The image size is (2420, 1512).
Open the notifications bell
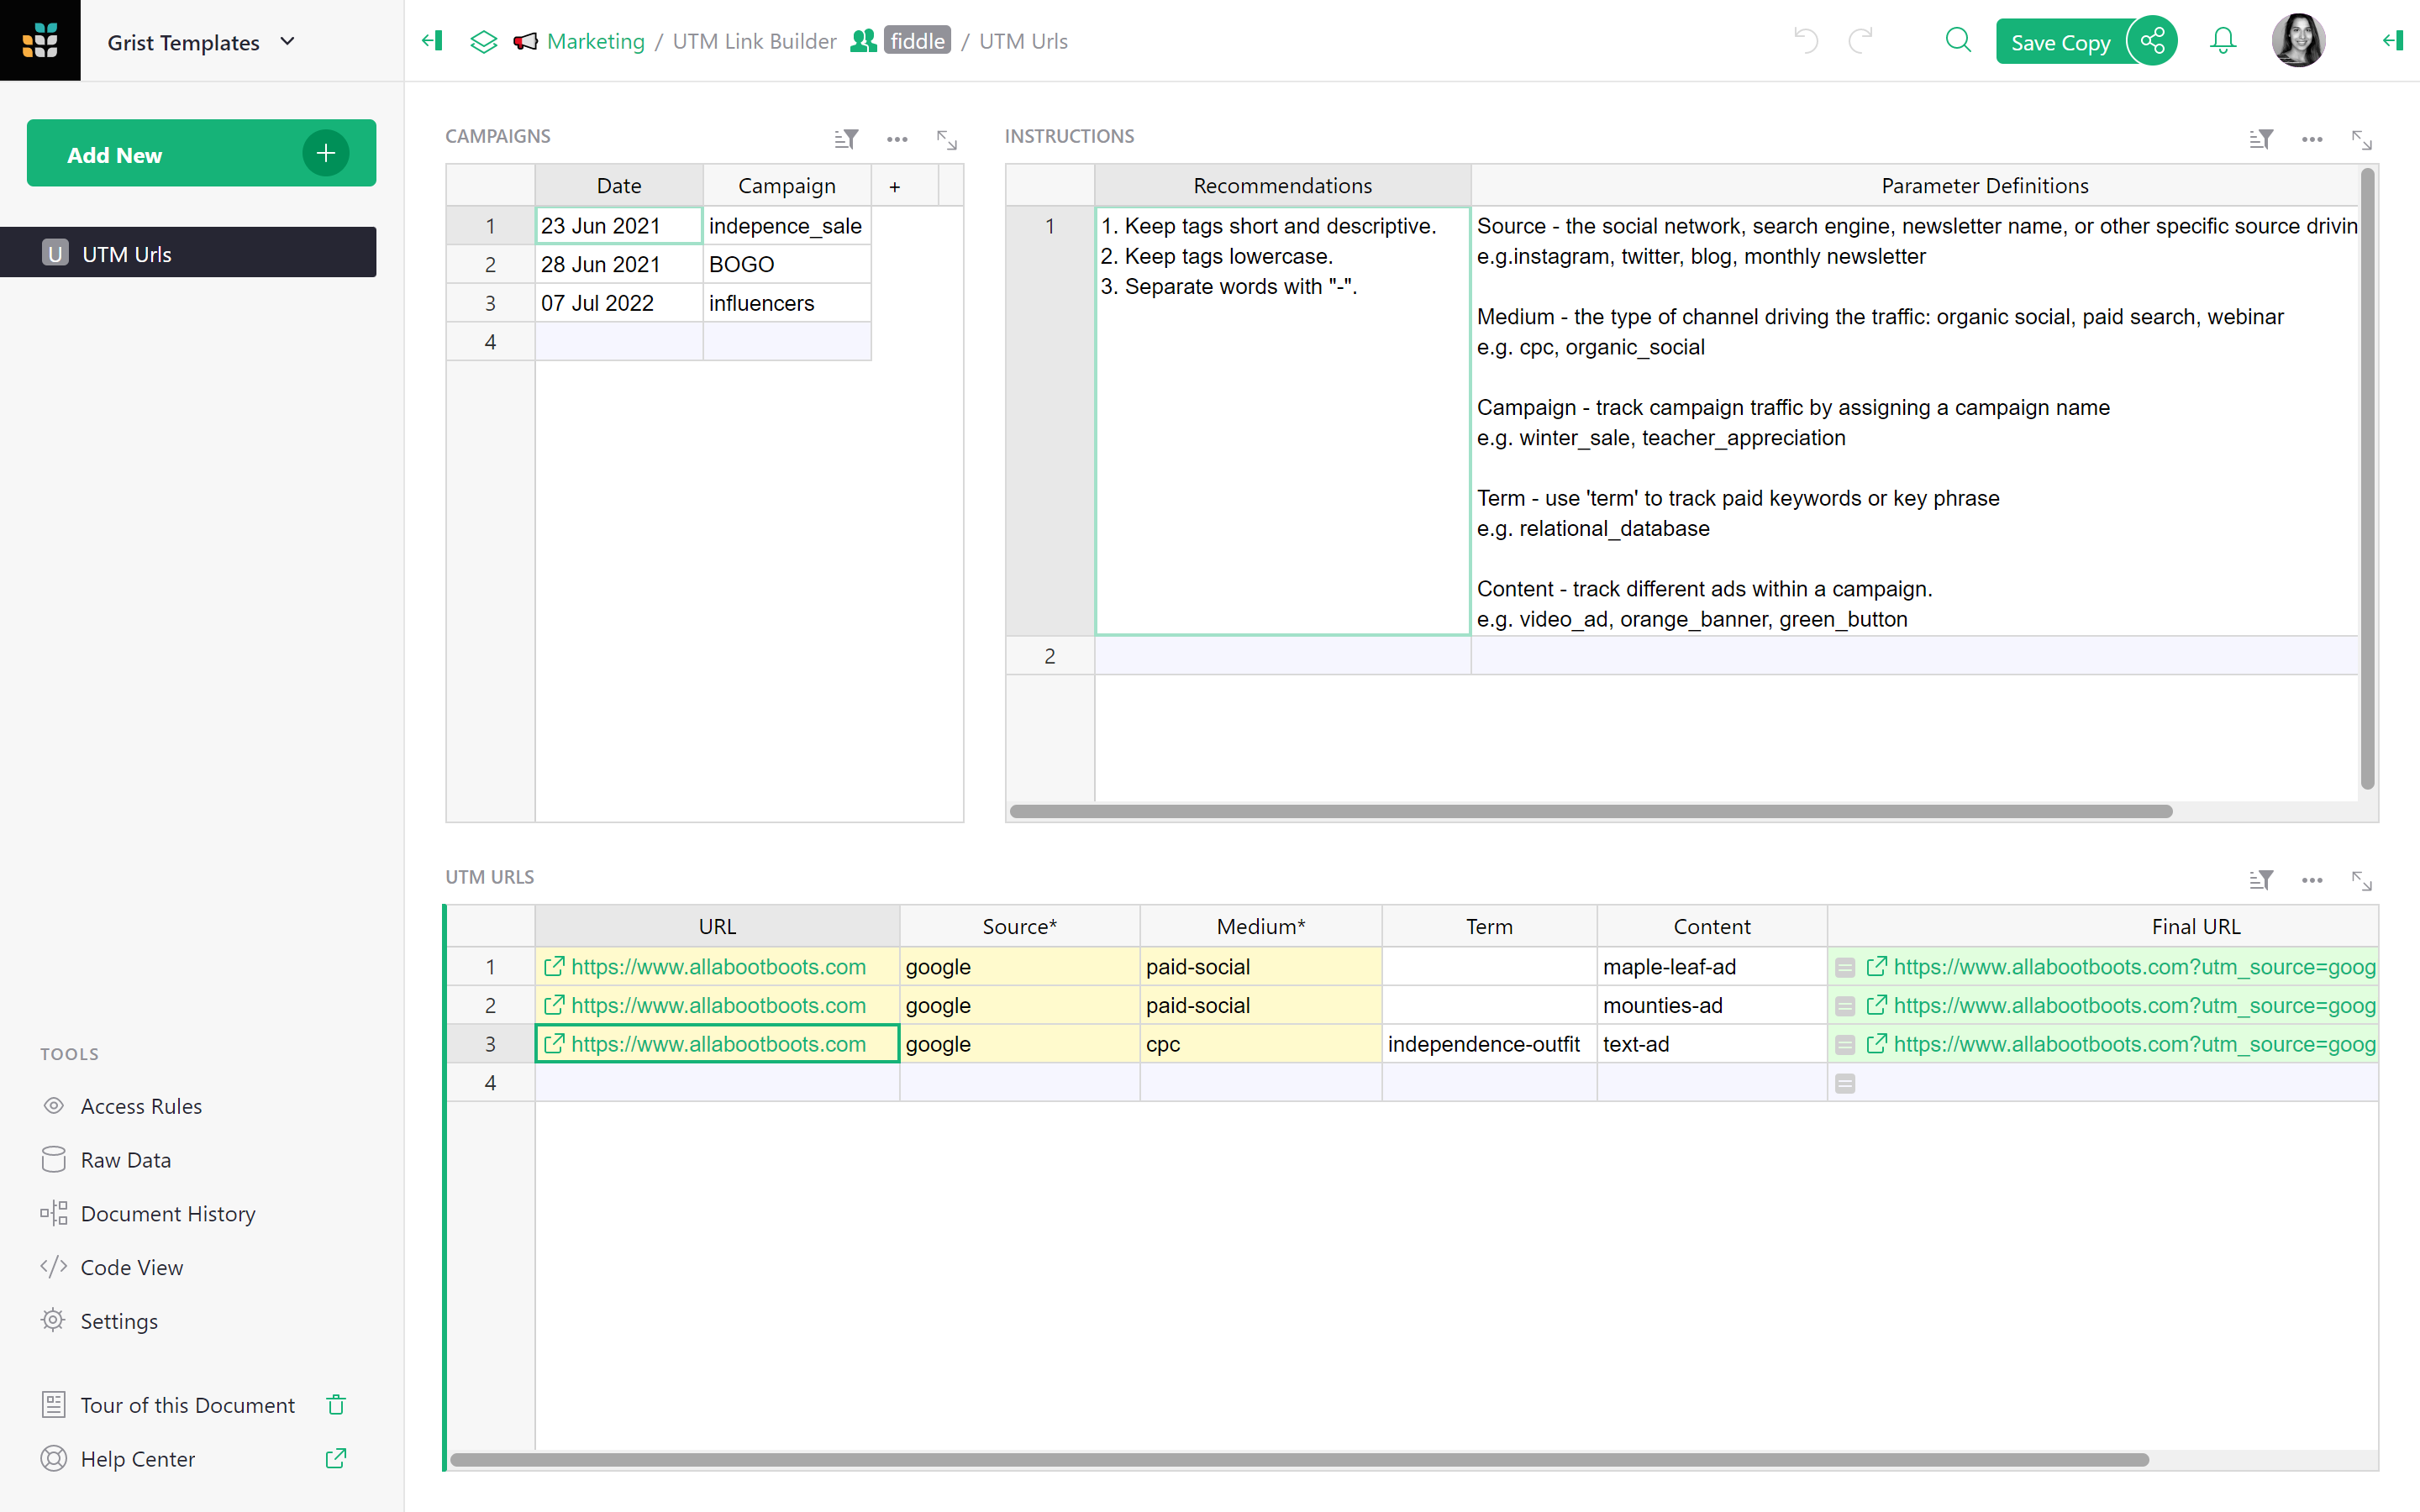2222,41
